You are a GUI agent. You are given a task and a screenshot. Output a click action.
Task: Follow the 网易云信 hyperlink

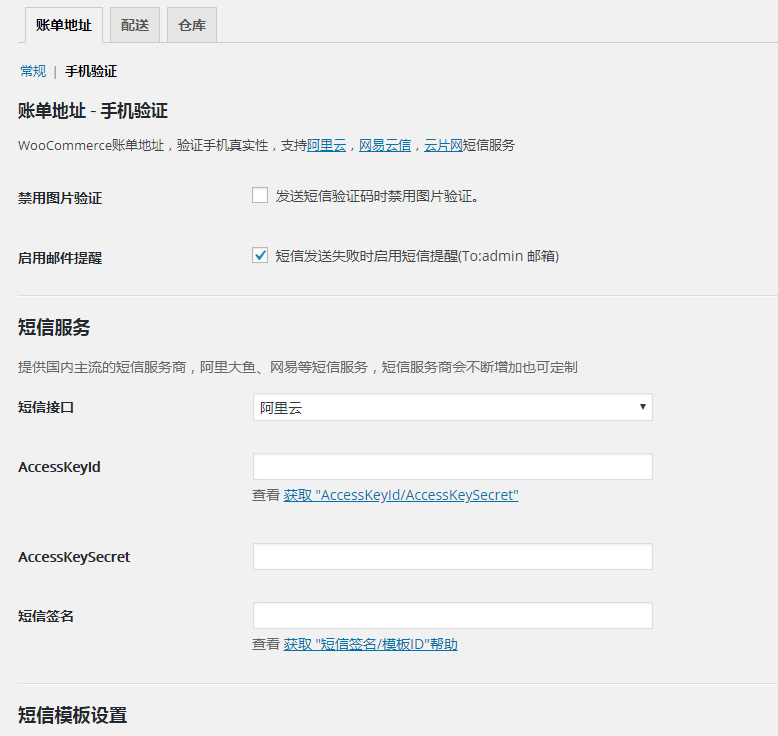pos(385,145)
